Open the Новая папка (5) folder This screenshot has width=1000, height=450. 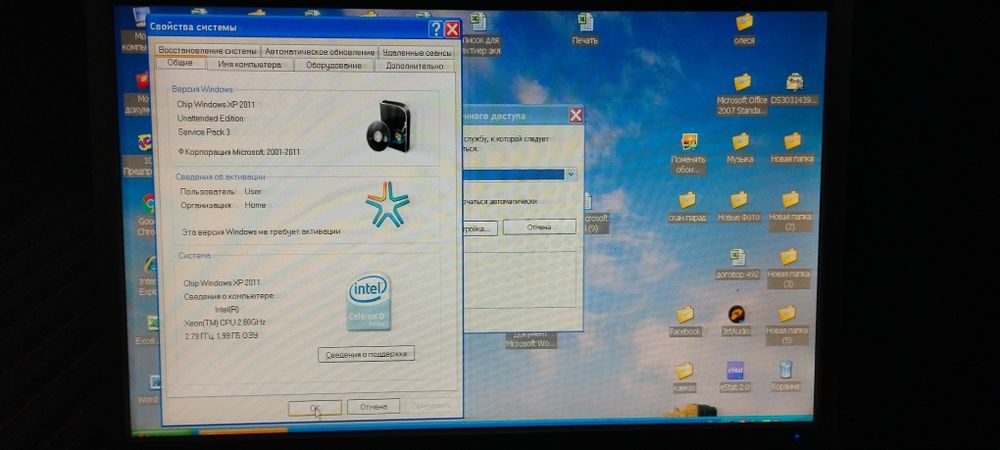coord(787,314)
